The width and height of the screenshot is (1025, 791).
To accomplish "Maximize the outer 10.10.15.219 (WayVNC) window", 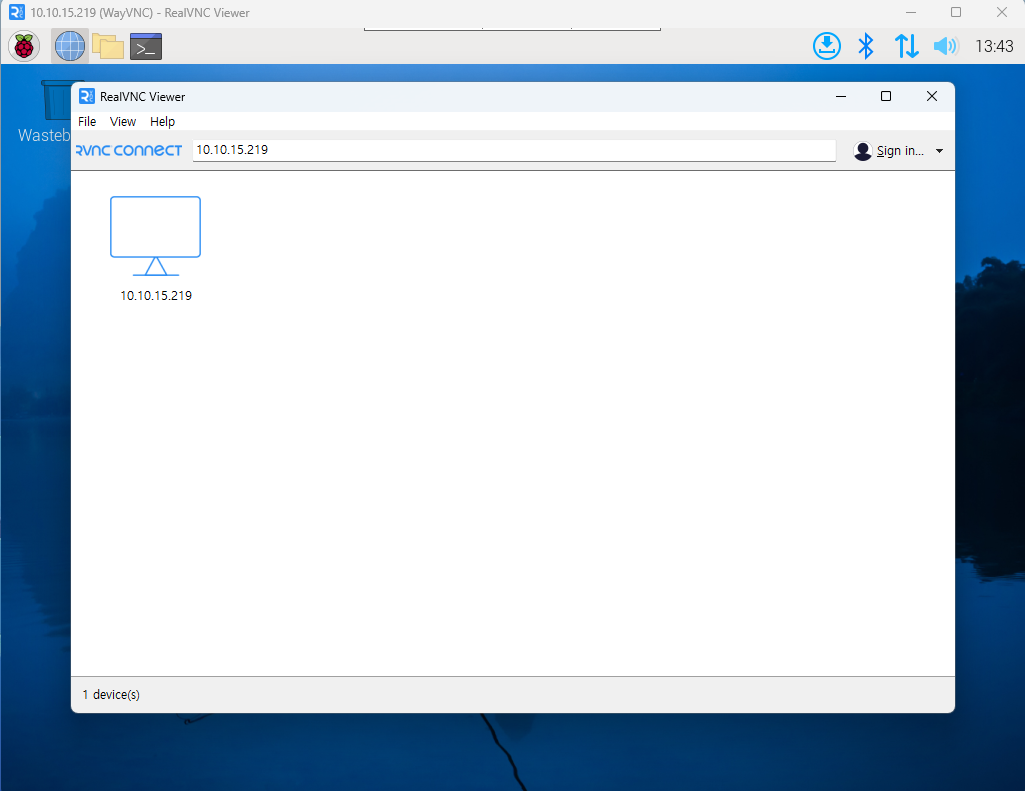I will pos(956,12).
